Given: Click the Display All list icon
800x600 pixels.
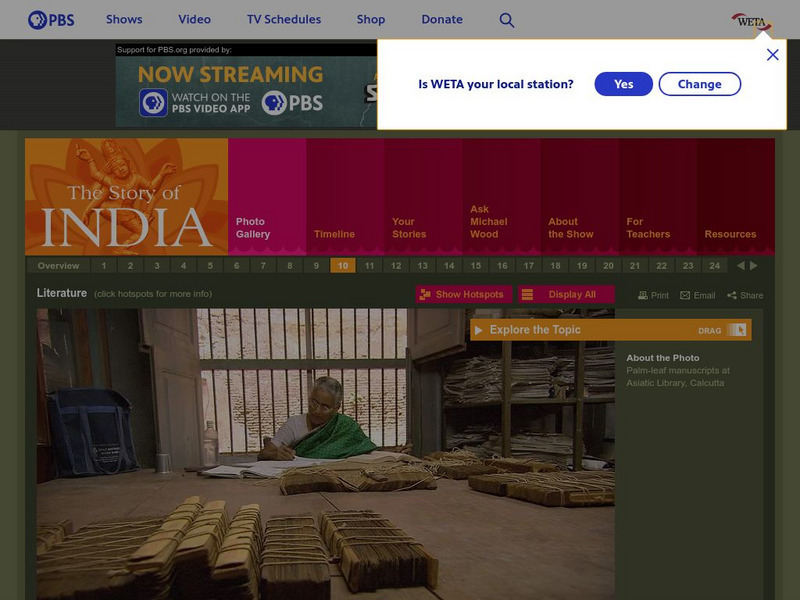Looking at the screenshot, I should click(528, 293).
